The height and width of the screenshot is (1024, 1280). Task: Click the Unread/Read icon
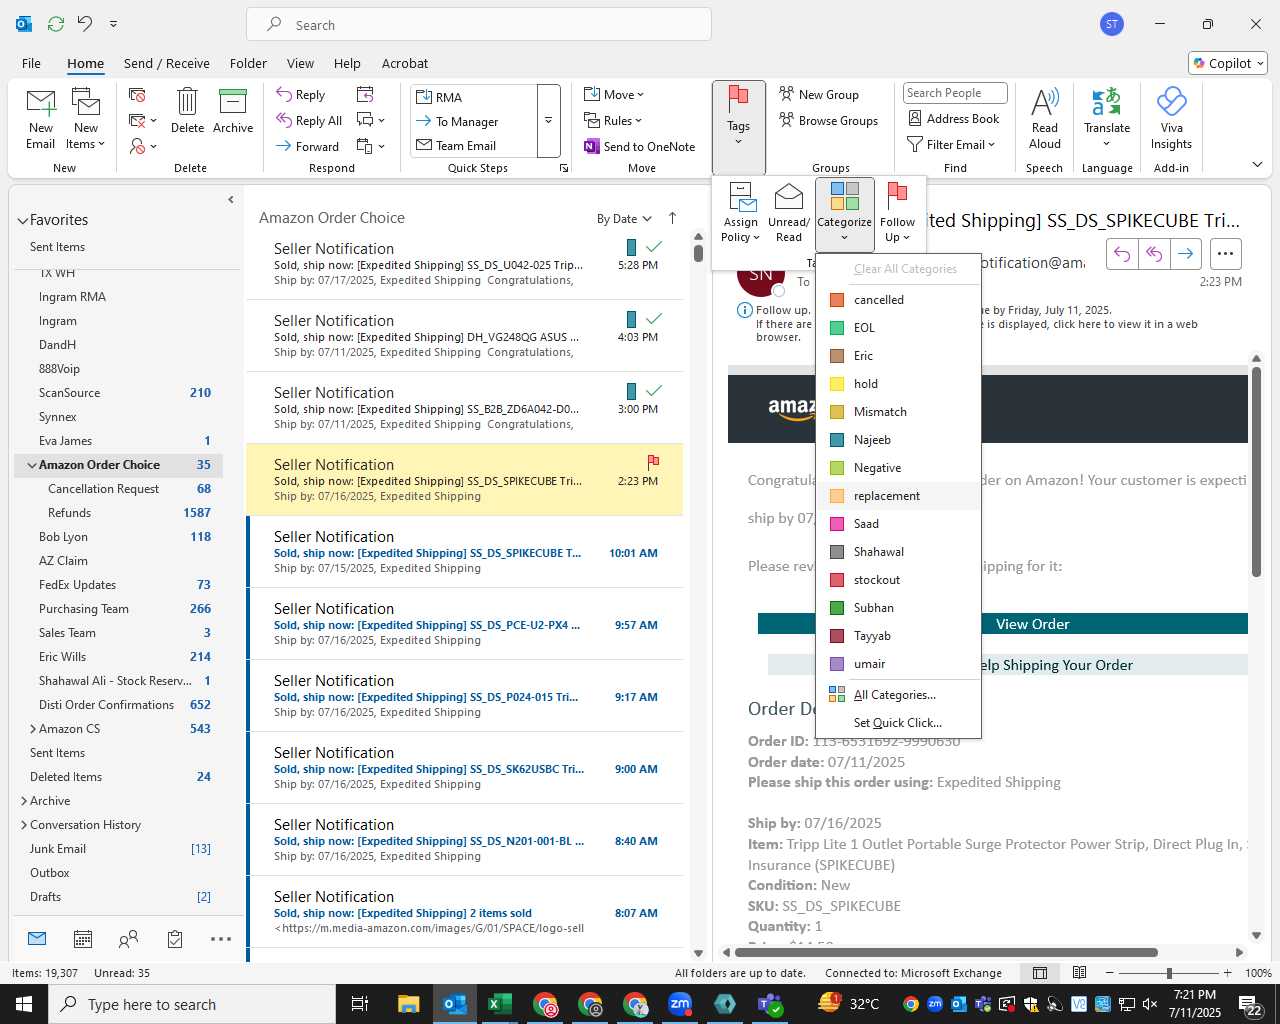(x=789, y=213)
